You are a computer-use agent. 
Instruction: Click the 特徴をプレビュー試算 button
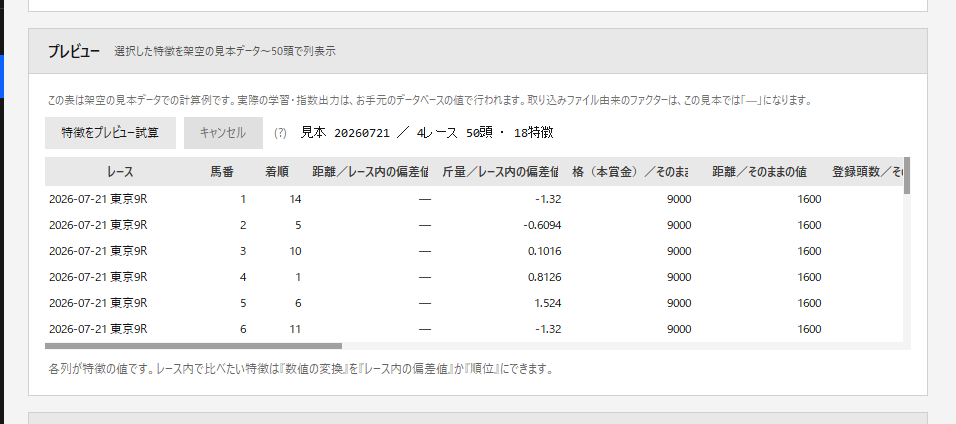(x=110, y=133)
